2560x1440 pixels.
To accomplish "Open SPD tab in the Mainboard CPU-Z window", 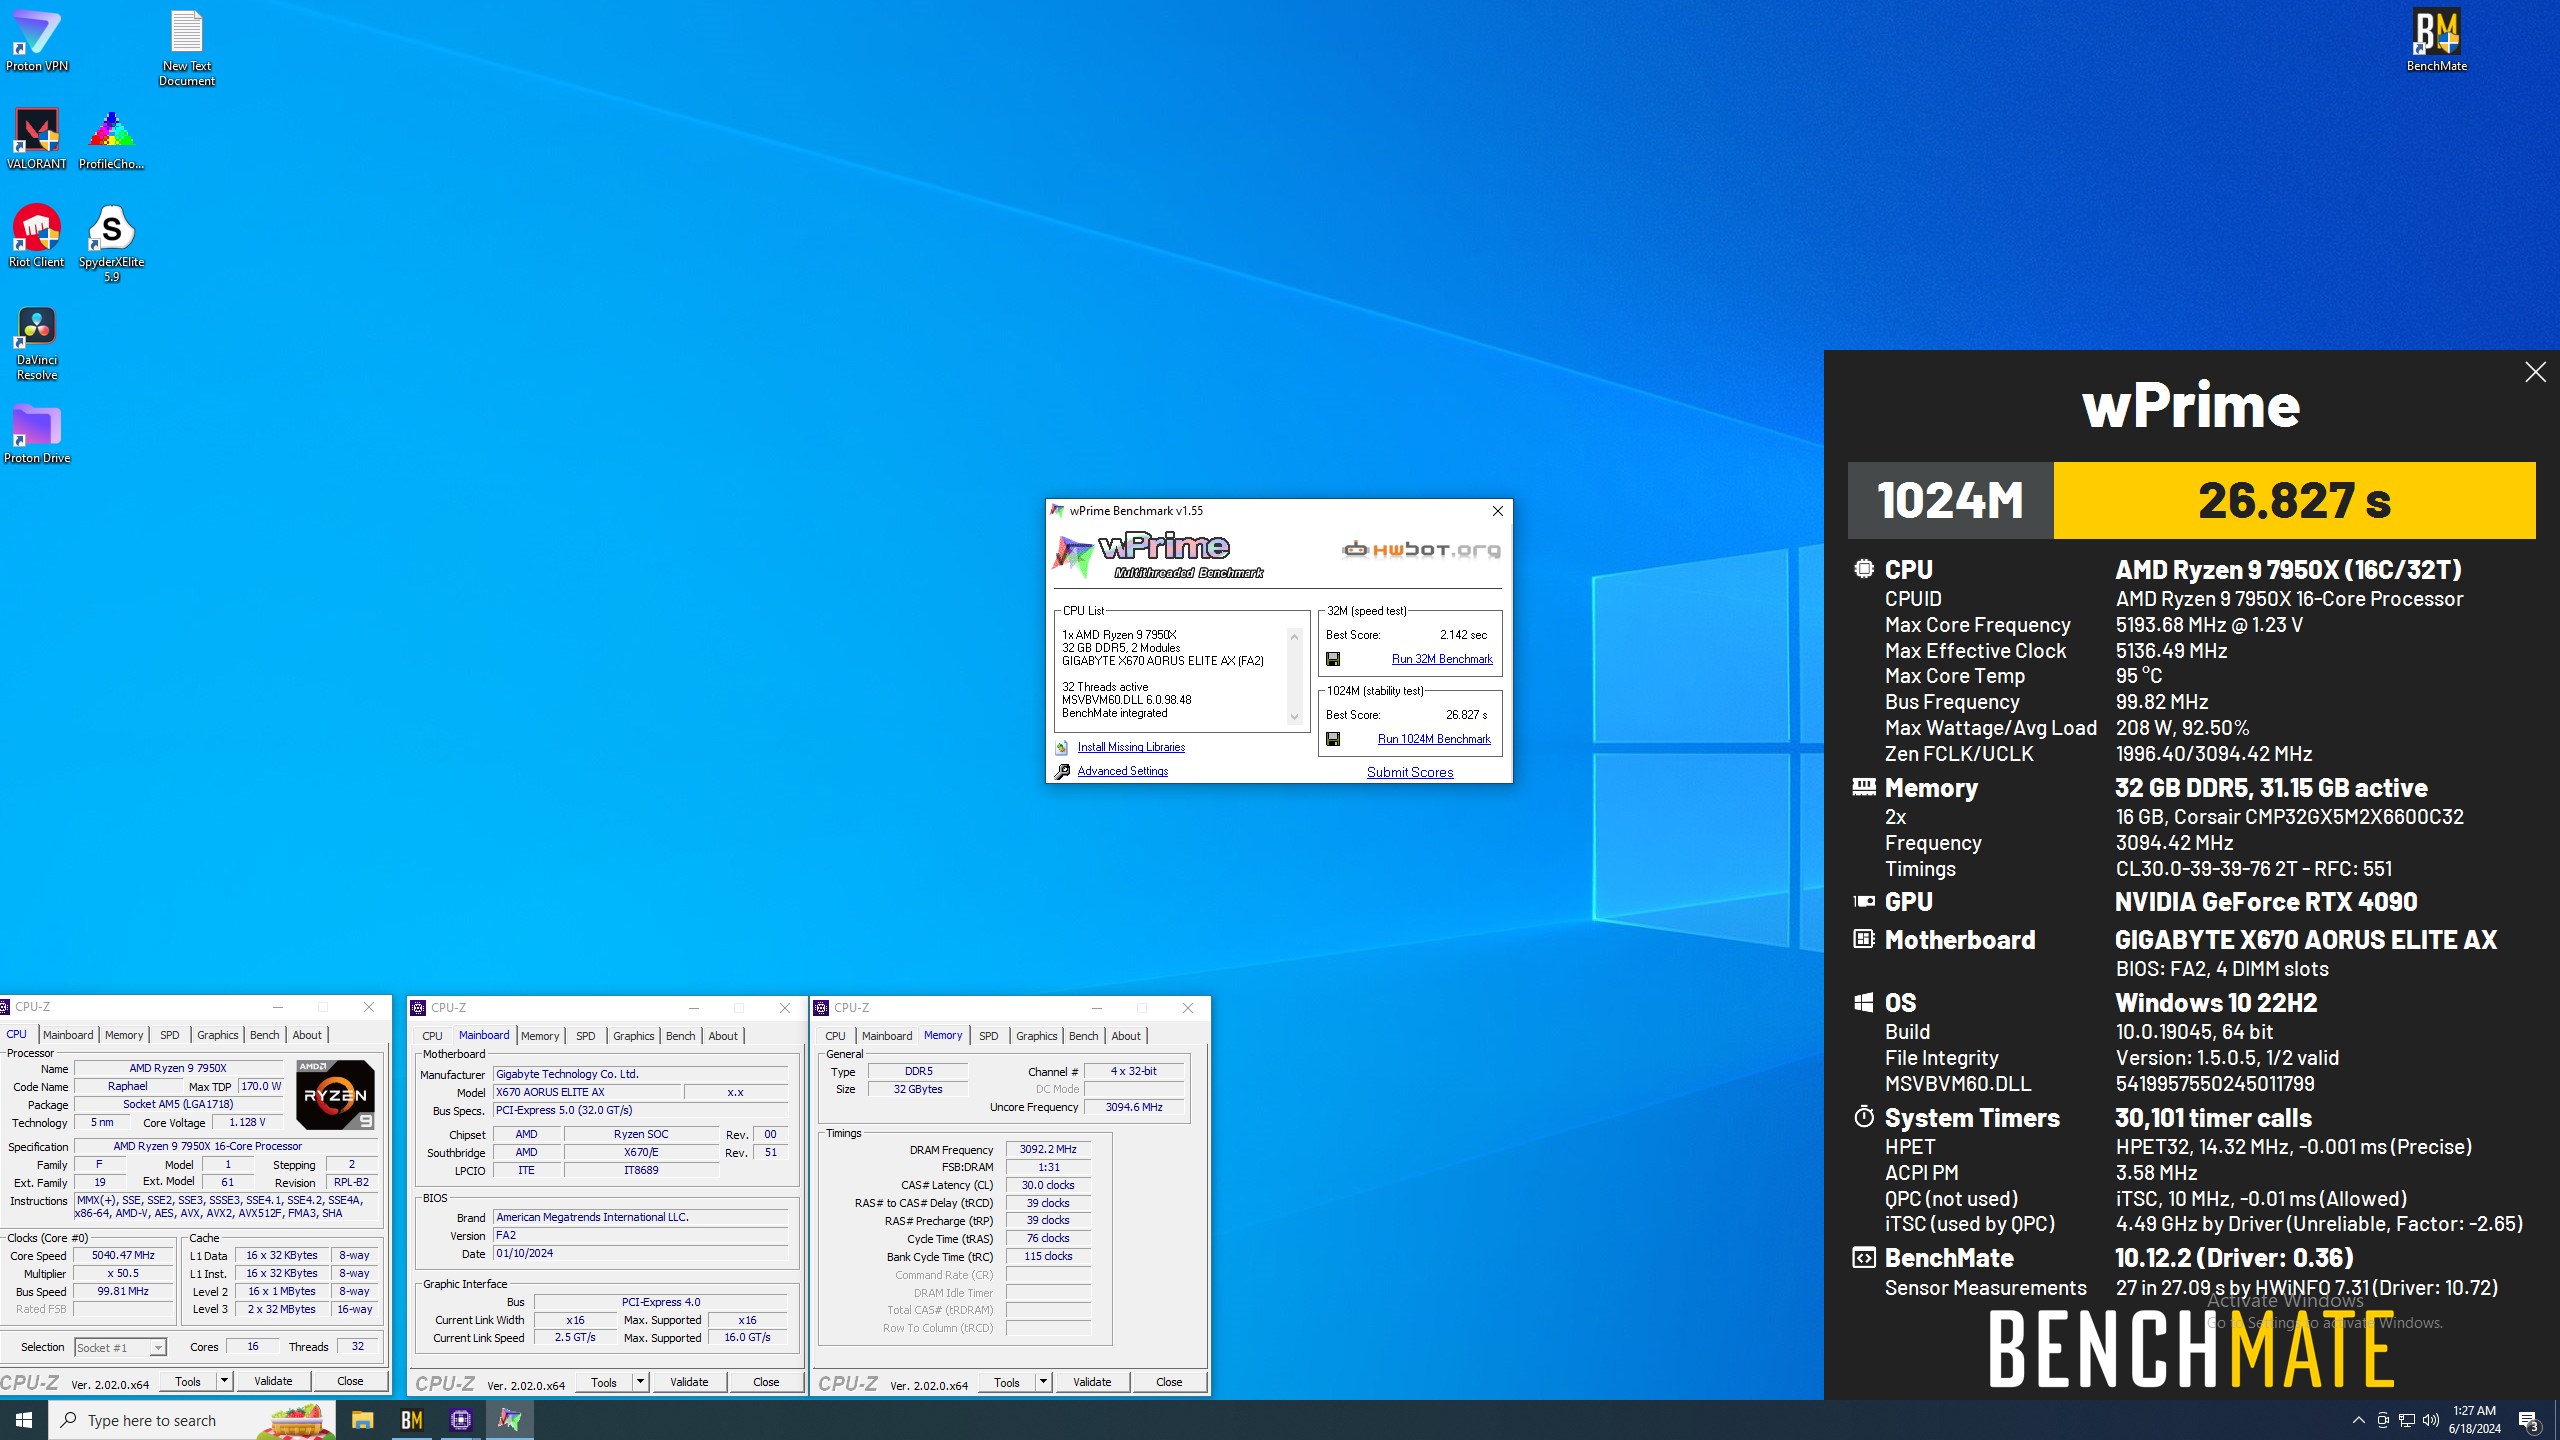I will tap(586, 1036).
